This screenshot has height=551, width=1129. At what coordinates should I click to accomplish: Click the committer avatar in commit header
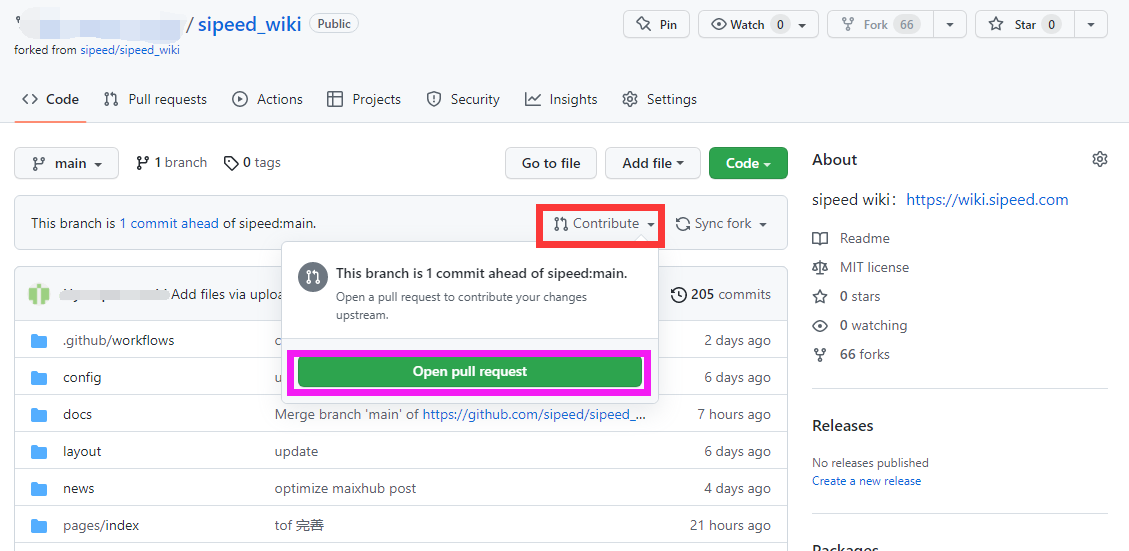(x=39, y=294)
